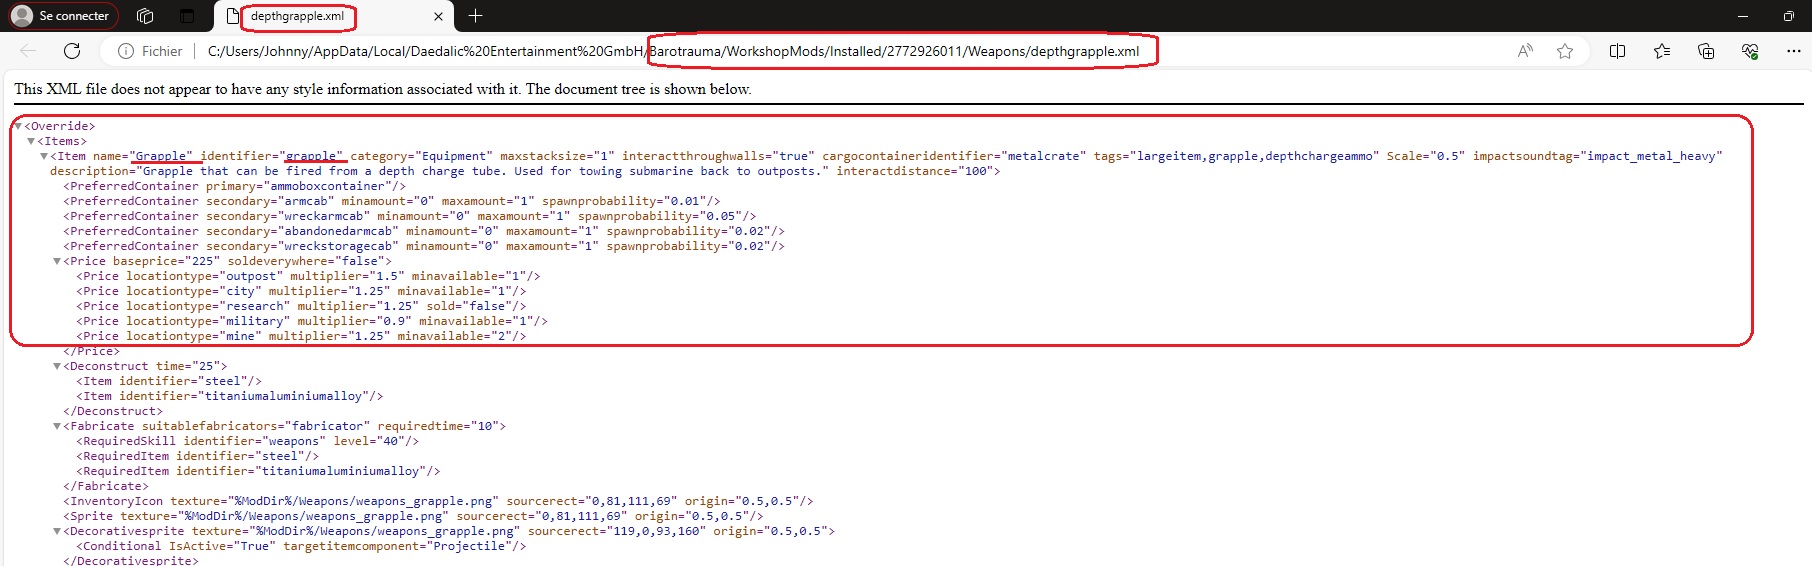Click the Conditional IsActive True line
1812x566 pixels.
click(x=301, y=546)
